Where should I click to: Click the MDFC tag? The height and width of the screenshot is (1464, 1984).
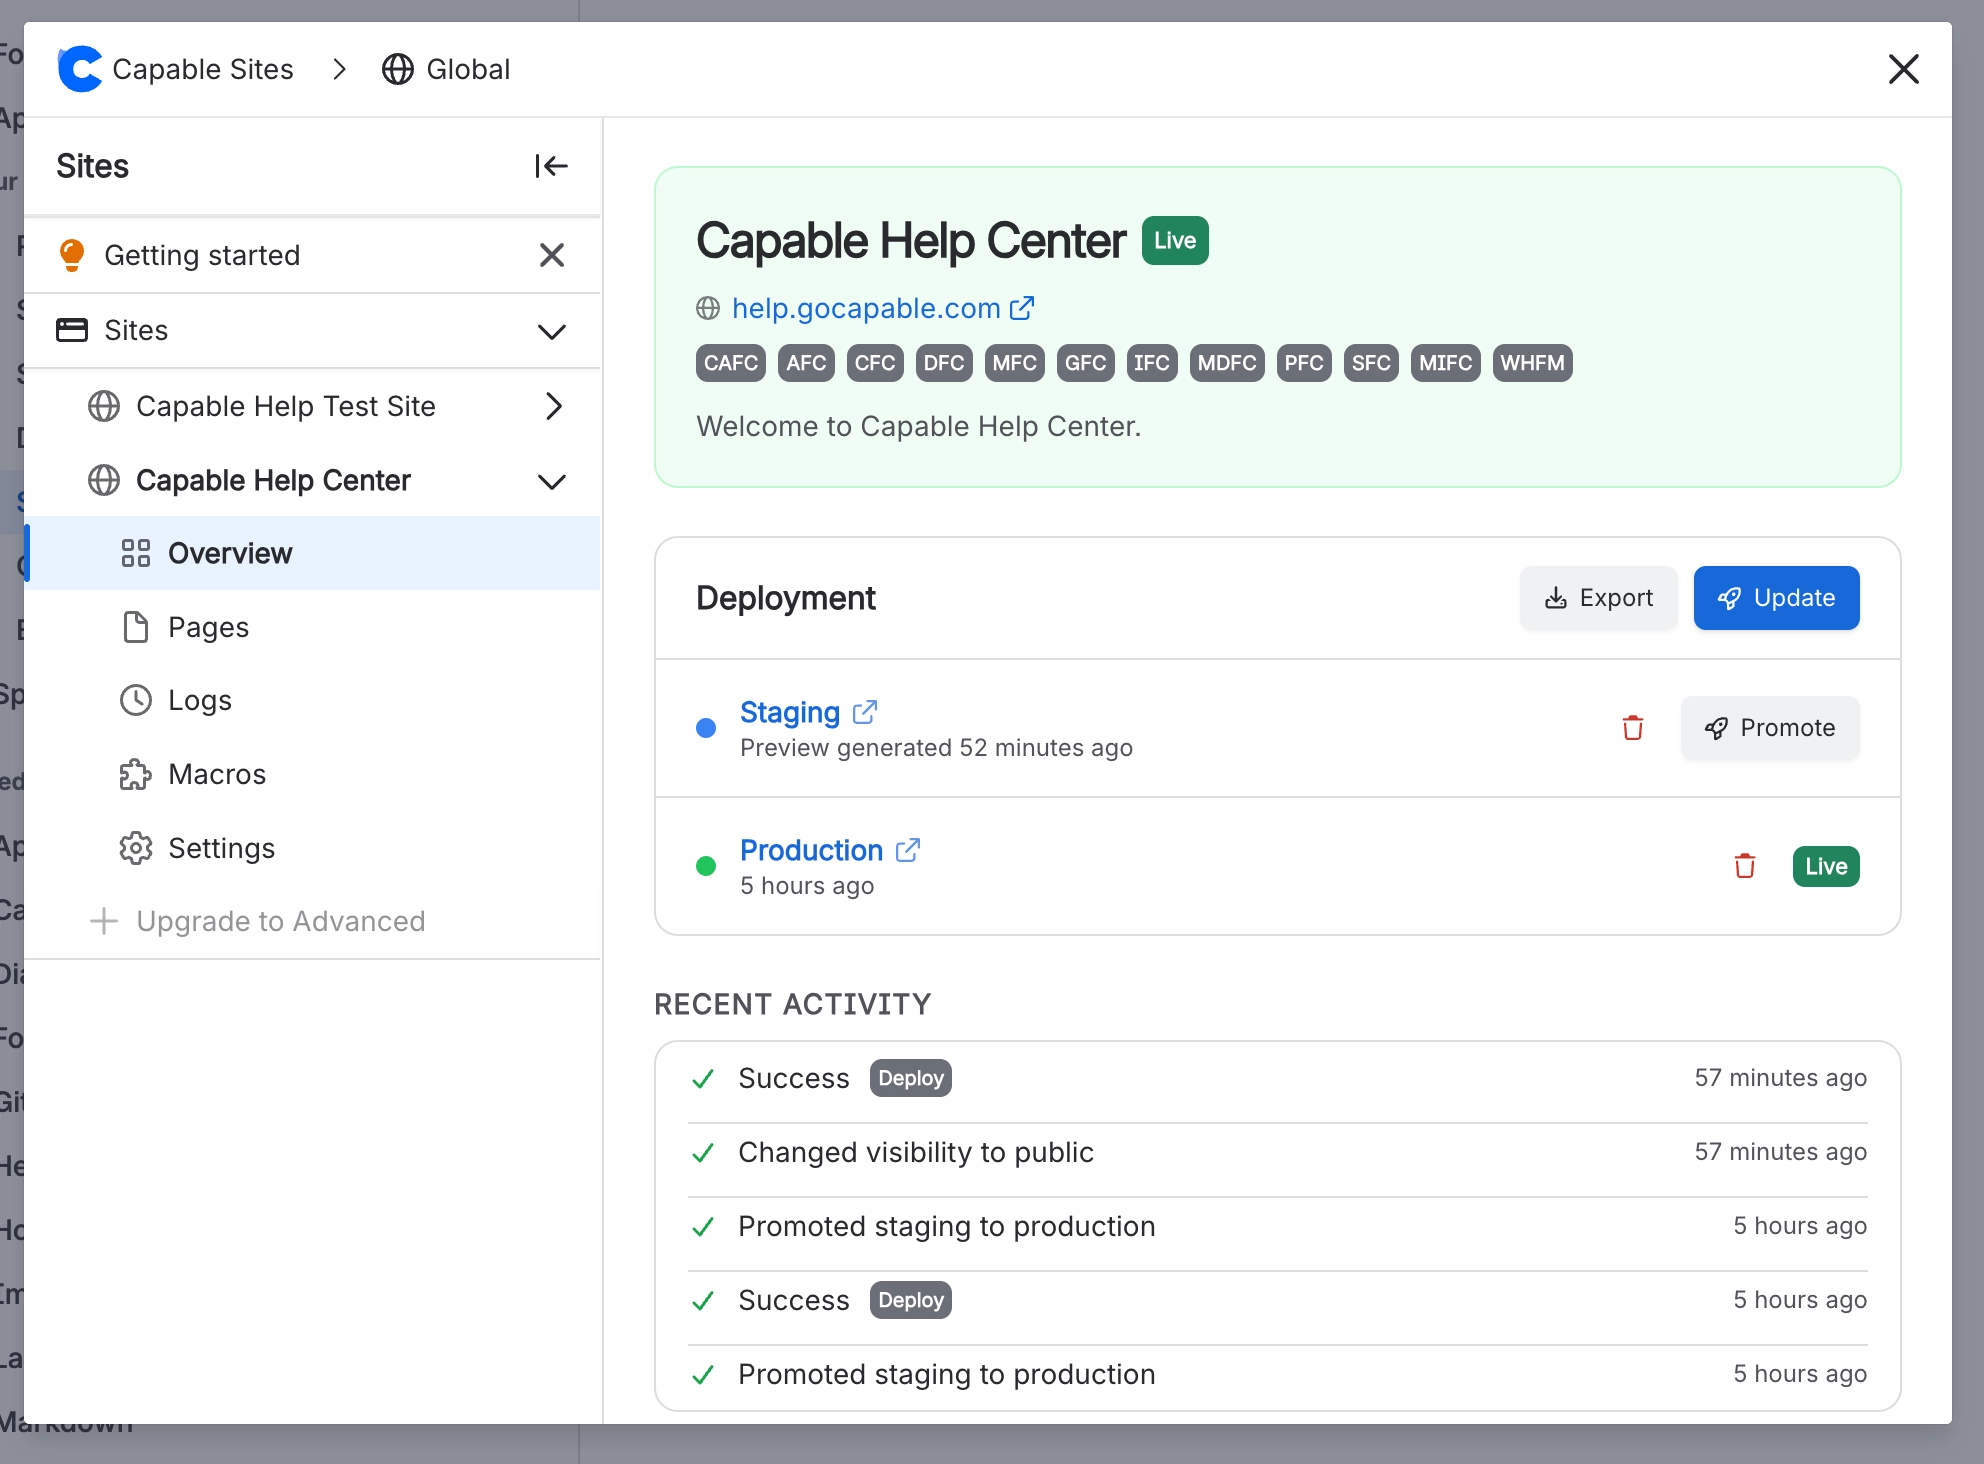click(1227, 363)
